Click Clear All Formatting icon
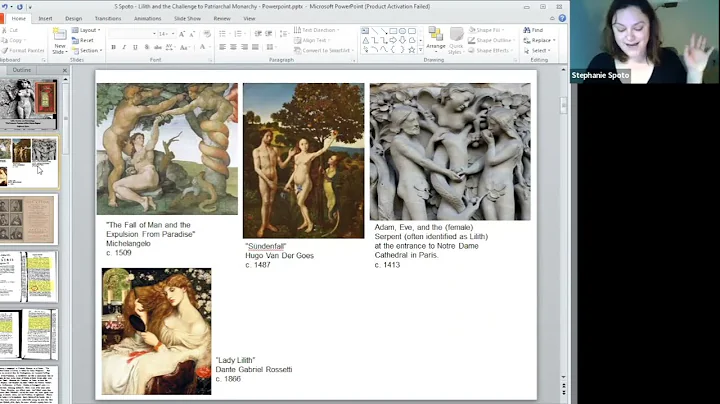Screen dimensions: 720x404 [207, 34]
